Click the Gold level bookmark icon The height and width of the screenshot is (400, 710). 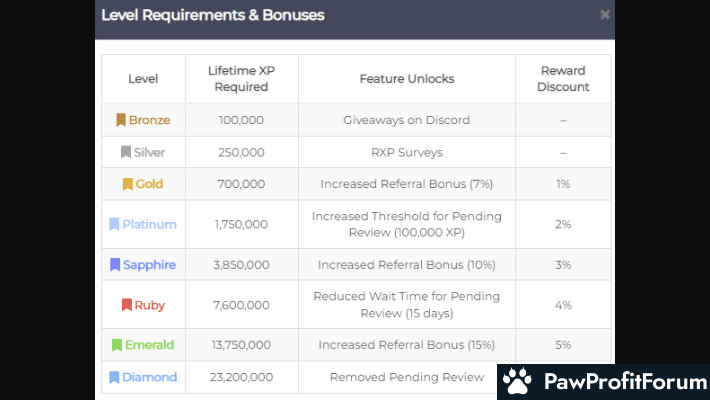(128, 184)
